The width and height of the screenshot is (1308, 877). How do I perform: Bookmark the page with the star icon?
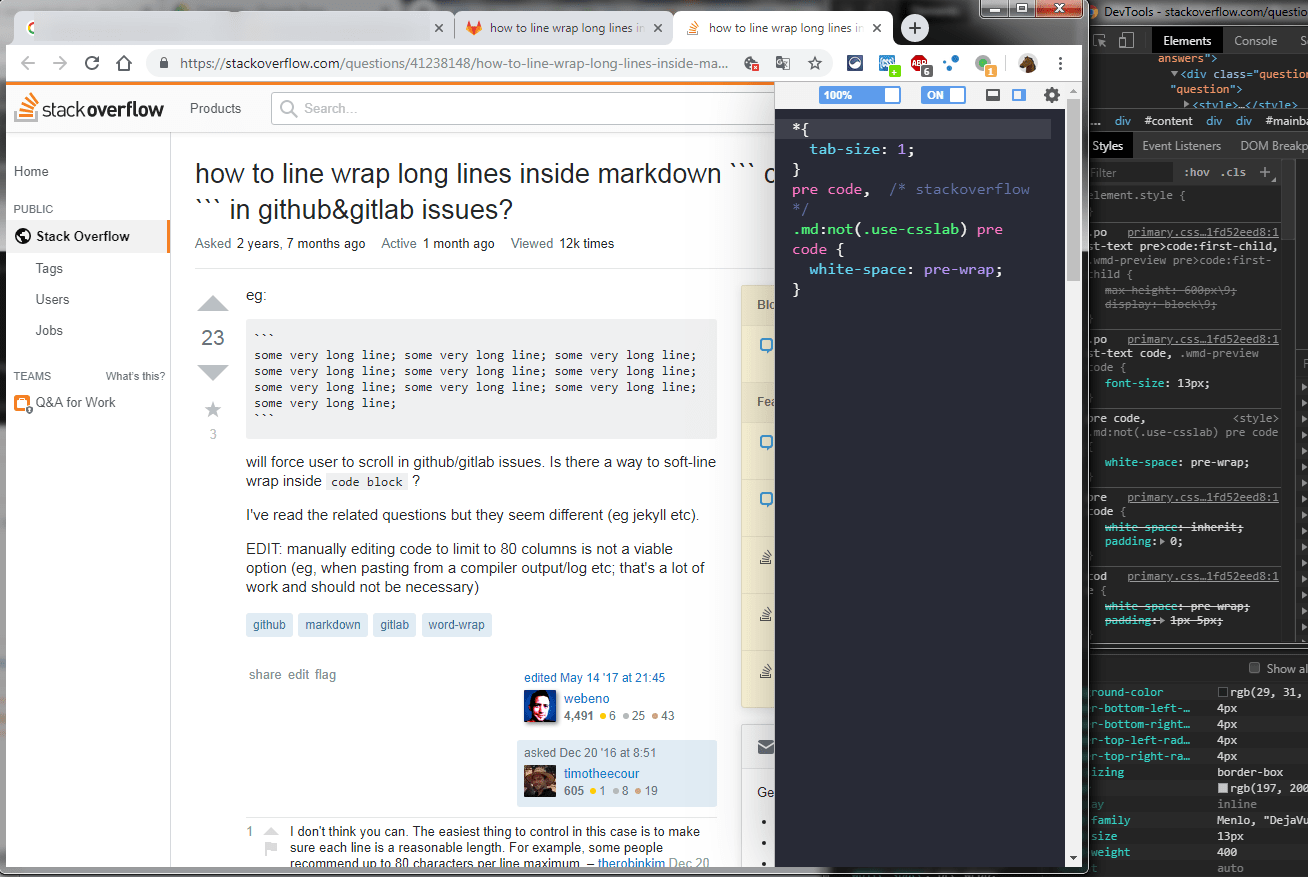click(x=815, y=63)
